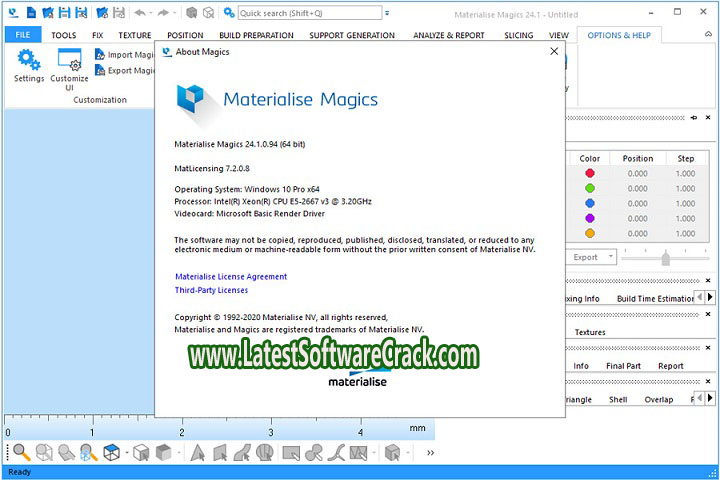
Task: Open the quick access toolbar customize dropdown
Action: 387,13
